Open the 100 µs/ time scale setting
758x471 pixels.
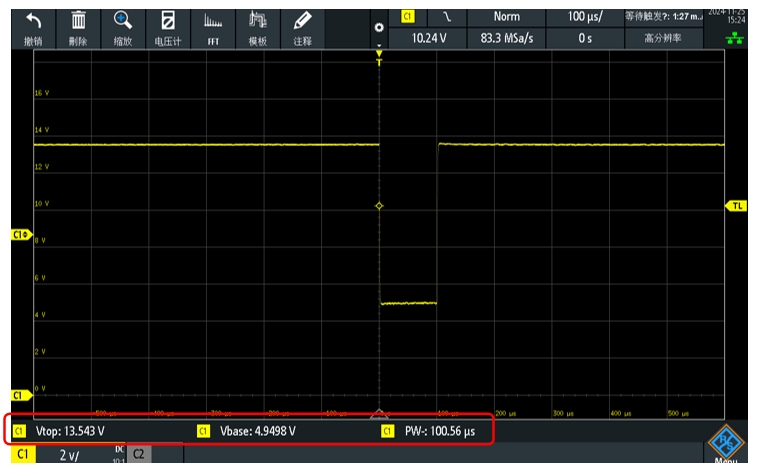(x=584, y=17)
